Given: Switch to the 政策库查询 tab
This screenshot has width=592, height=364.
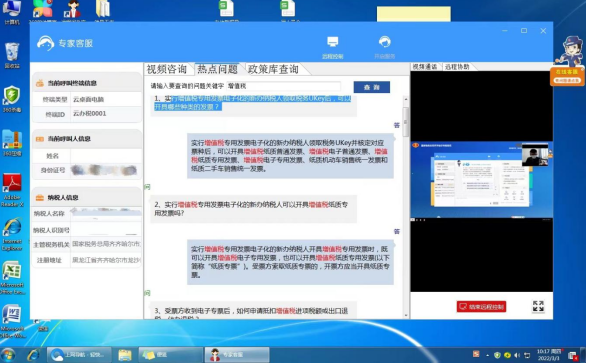Looking at the screenshot, I should (273, 69).
